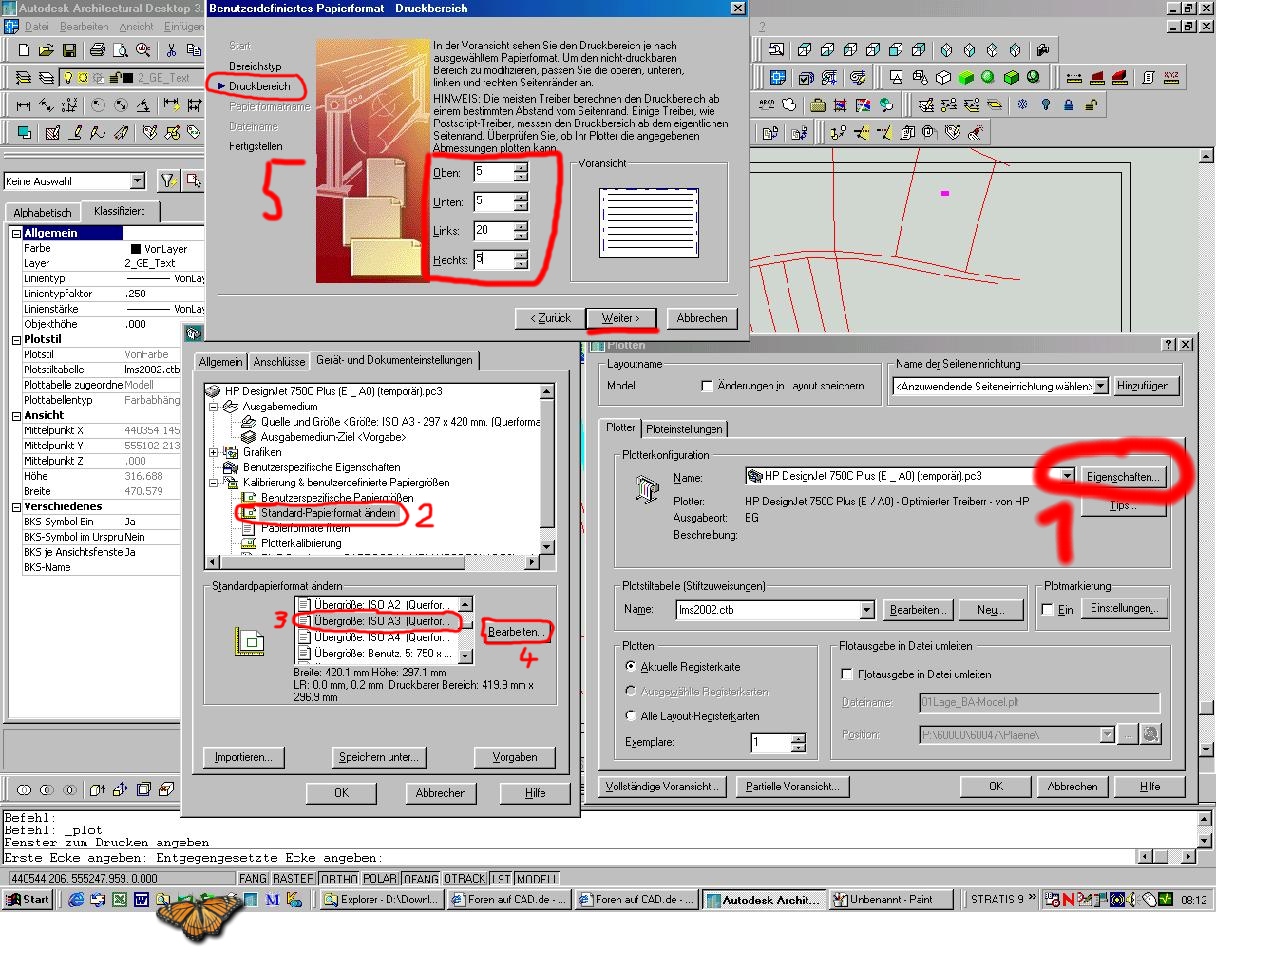Click the Importieren button
The image size is (1280, 960).
tap(243, 757)
